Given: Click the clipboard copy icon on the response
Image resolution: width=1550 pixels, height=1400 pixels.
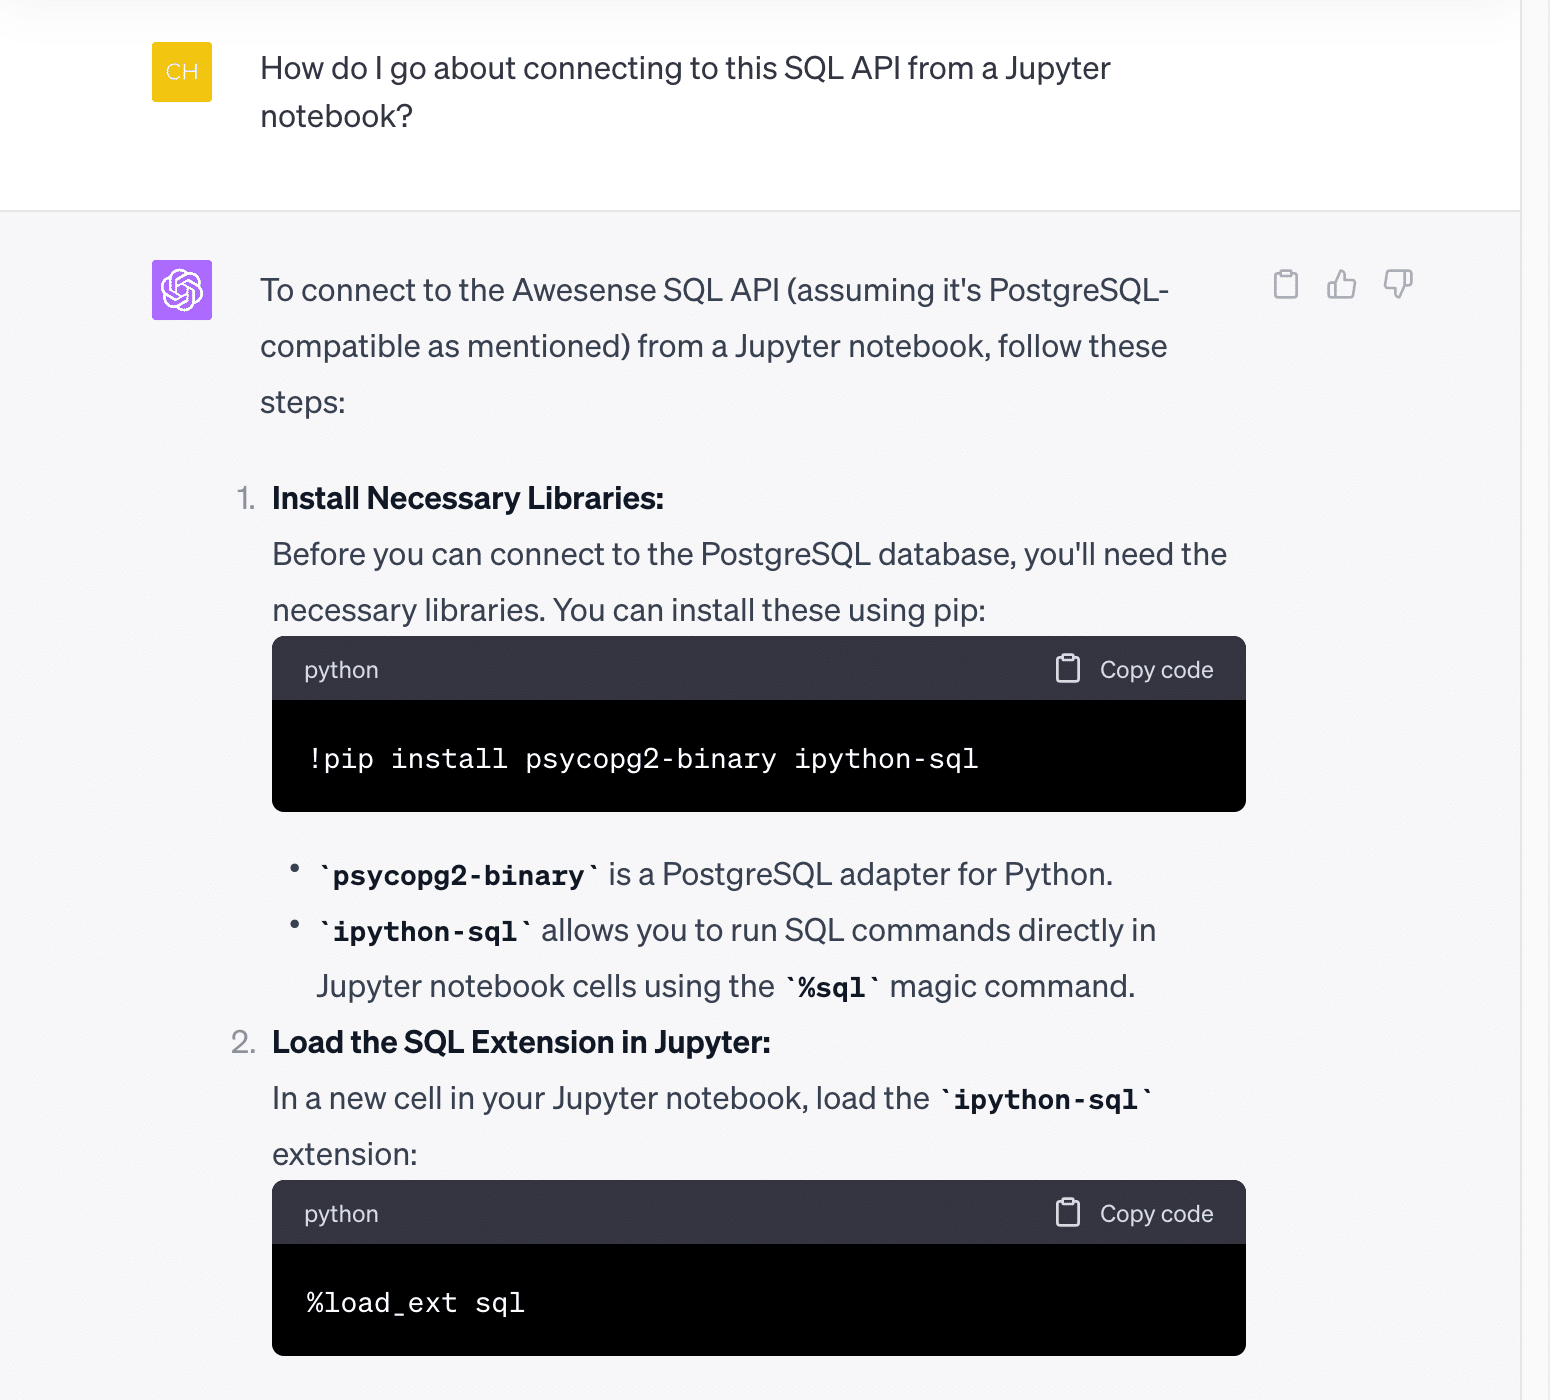Looking at the screenshot, I should coord(1287,285).
